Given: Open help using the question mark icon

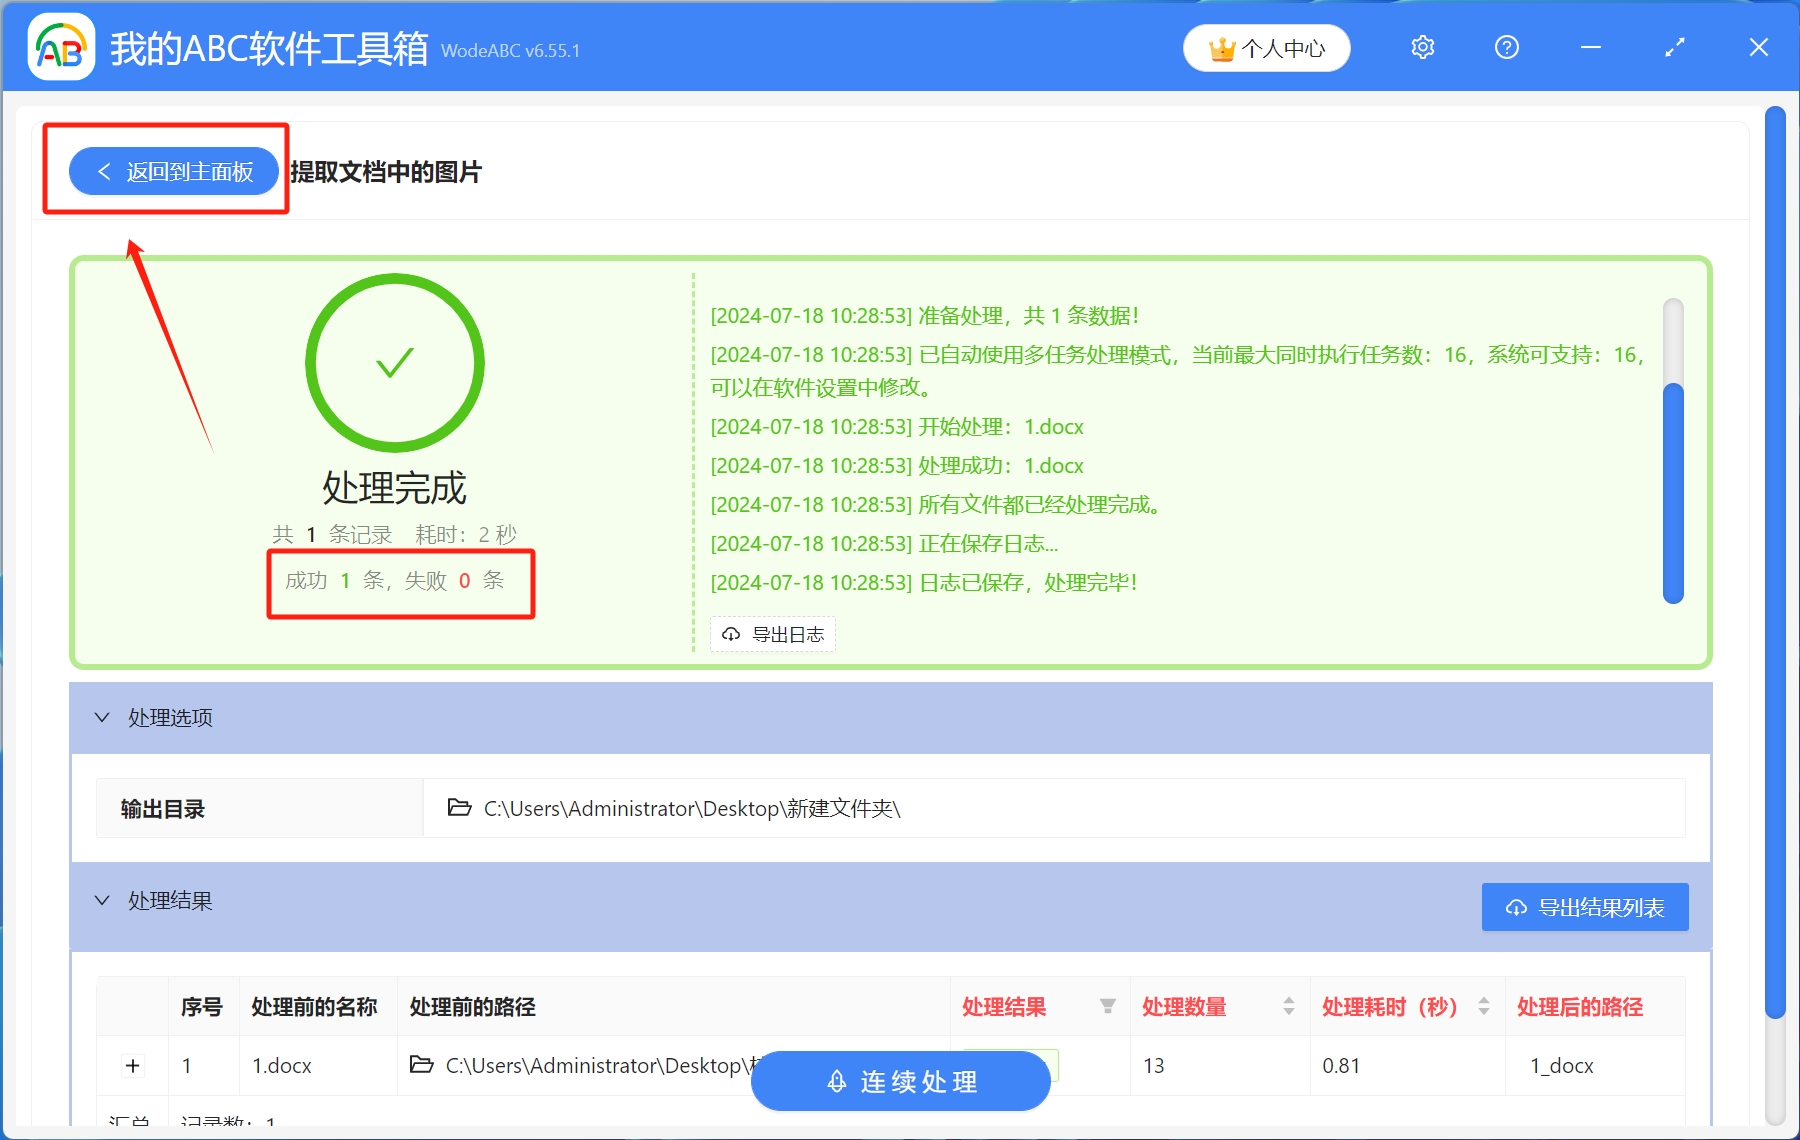Looking at the screenshot, I should click(x=1506, y=46).
